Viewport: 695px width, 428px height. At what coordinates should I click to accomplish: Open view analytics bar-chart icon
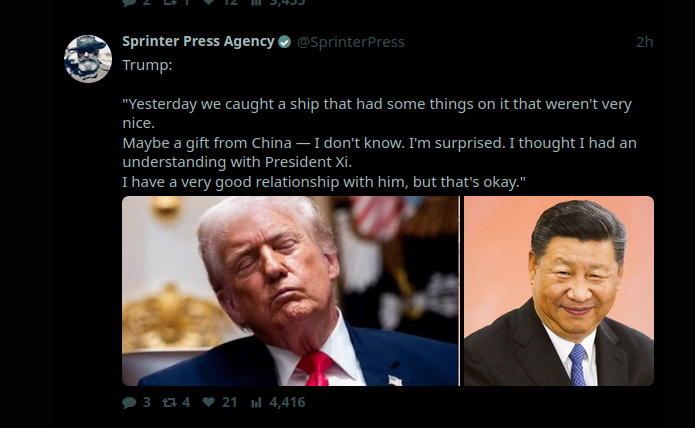click(x=256, y=402)
